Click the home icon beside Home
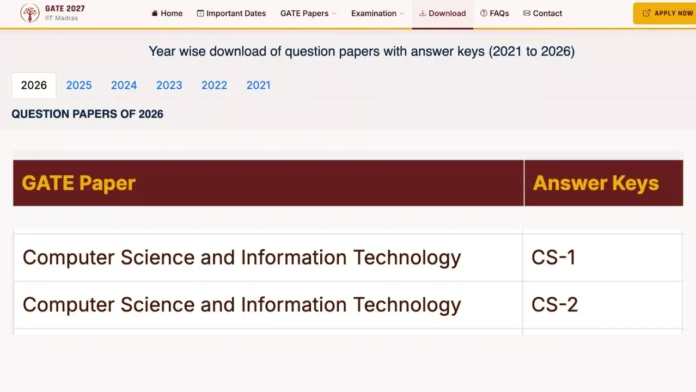This screenshot has height=392, width=696. (154, 13)
